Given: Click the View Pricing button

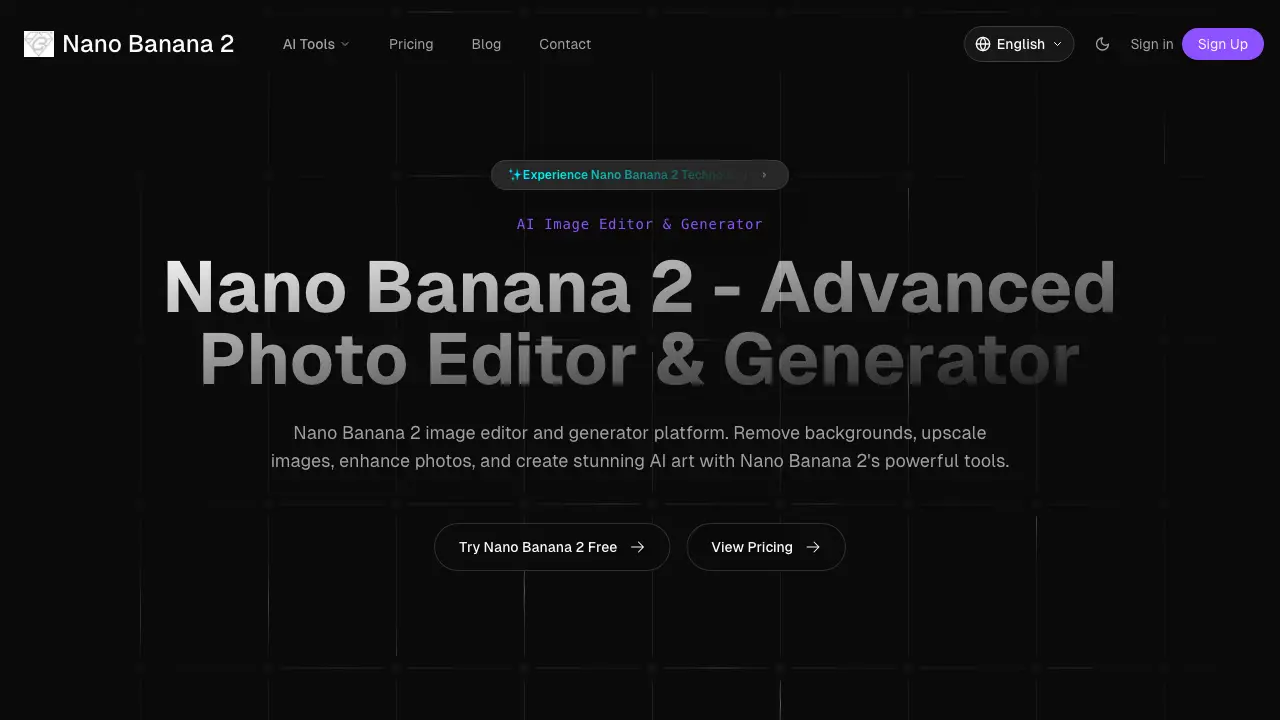Looking at the screenshot, I should point(766,547).
